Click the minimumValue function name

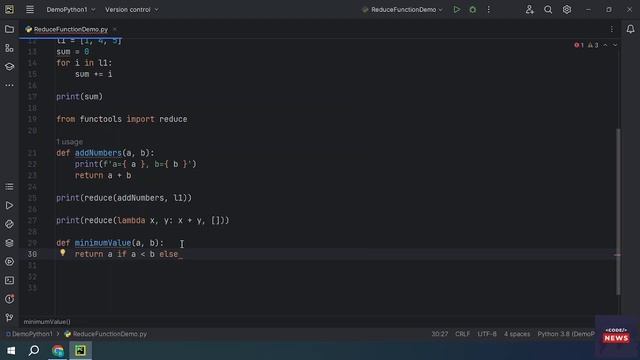(103, 243)
